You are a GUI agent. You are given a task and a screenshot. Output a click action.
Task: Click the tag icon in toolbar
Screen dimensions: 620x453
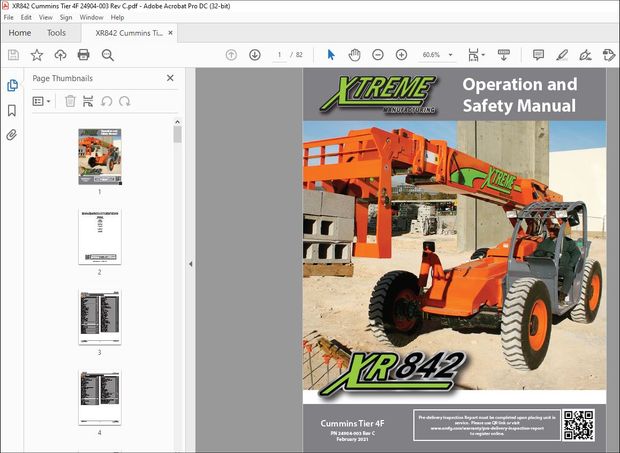(609, 55)
